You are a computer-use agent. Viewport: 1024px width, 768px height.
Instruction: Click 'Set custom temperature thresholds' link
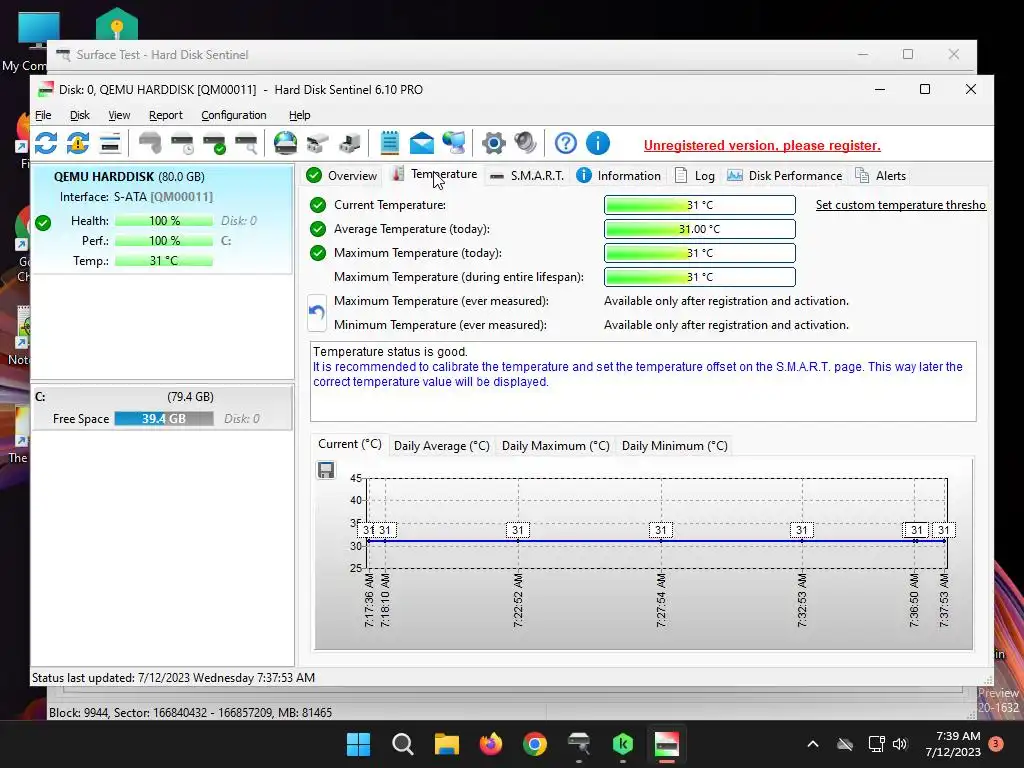(x=901, y=205)
